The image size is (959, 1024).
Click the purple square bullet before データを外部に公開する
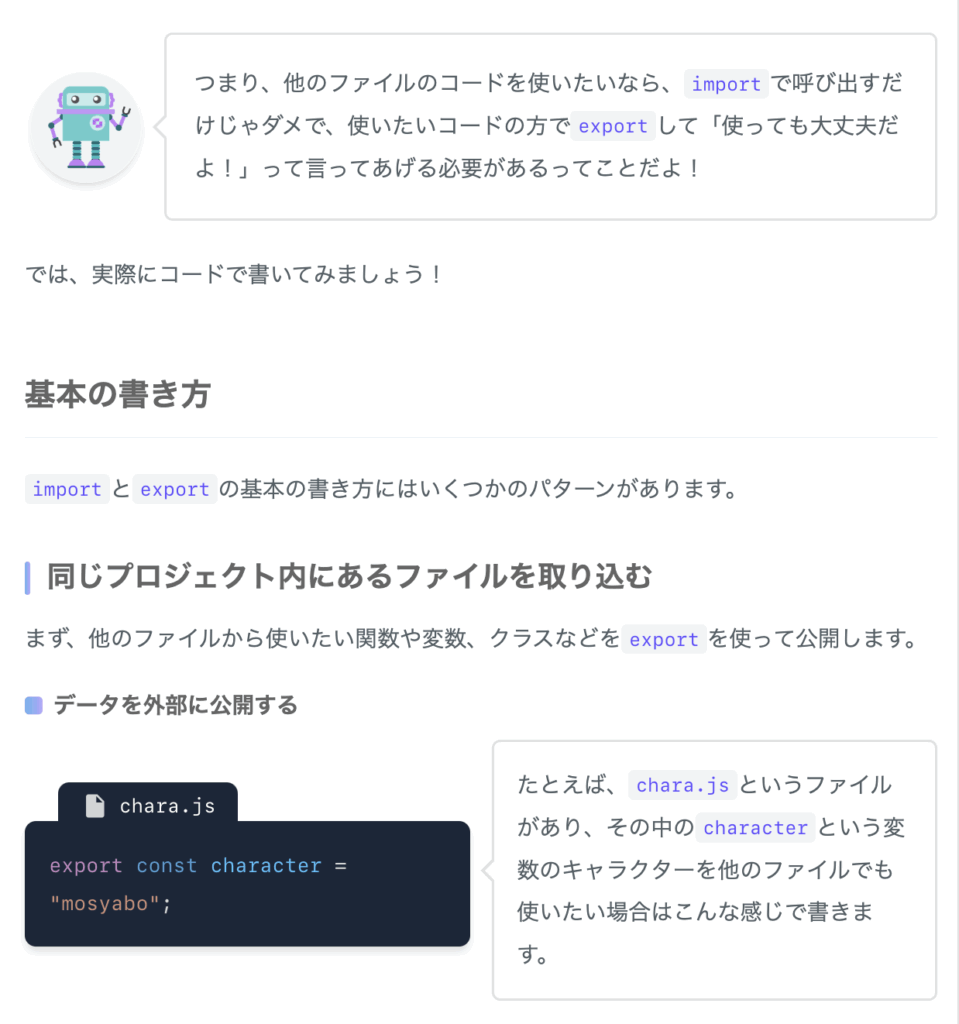pyautogui.click(x=33, y=705)
